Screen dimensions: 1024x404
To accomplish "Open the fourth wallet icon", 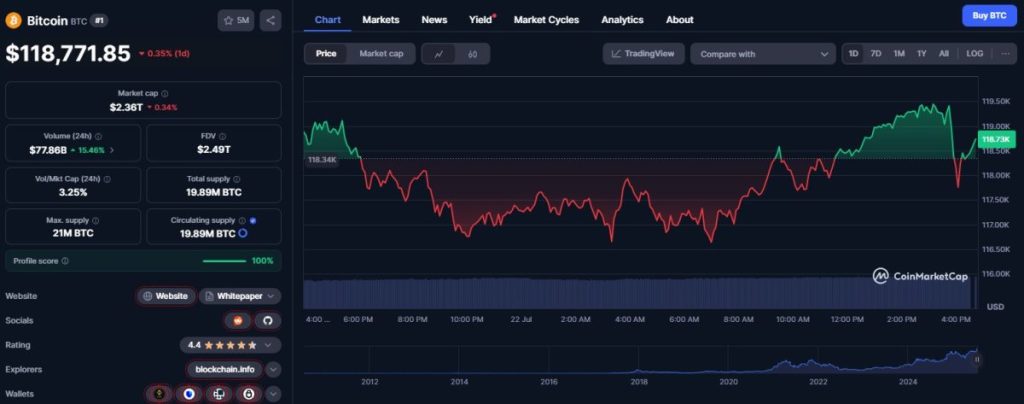I will 249,394.
